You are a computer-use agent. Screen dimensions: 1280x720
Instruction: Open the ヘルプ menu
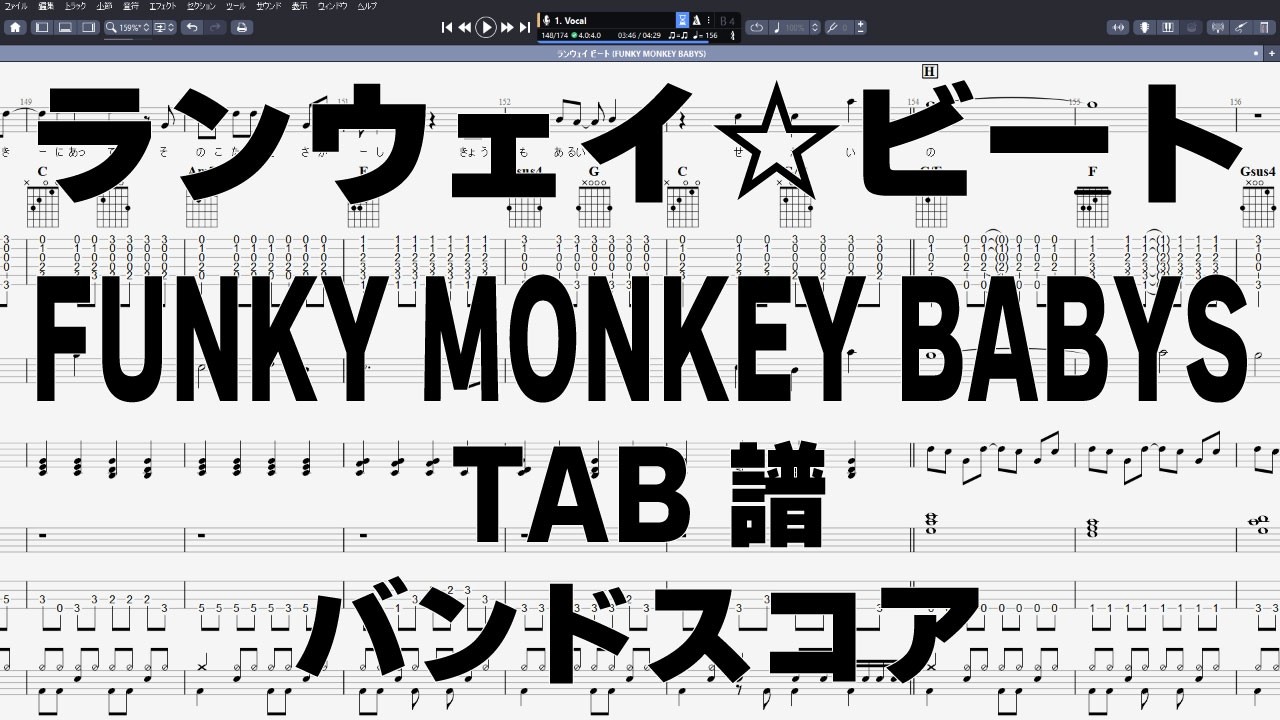tap(368, 6)
